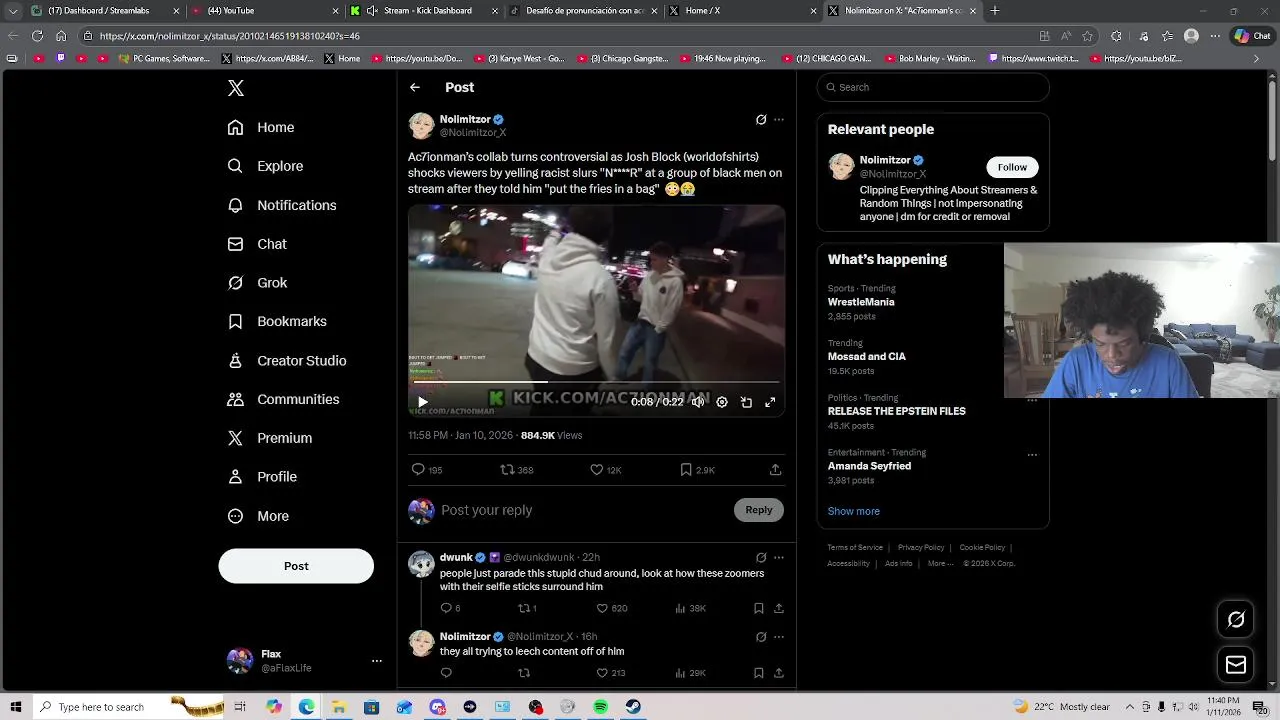View analytics 38K on dwunk's reply
Screen dimensions: 1280x720
tap(691, 608)
